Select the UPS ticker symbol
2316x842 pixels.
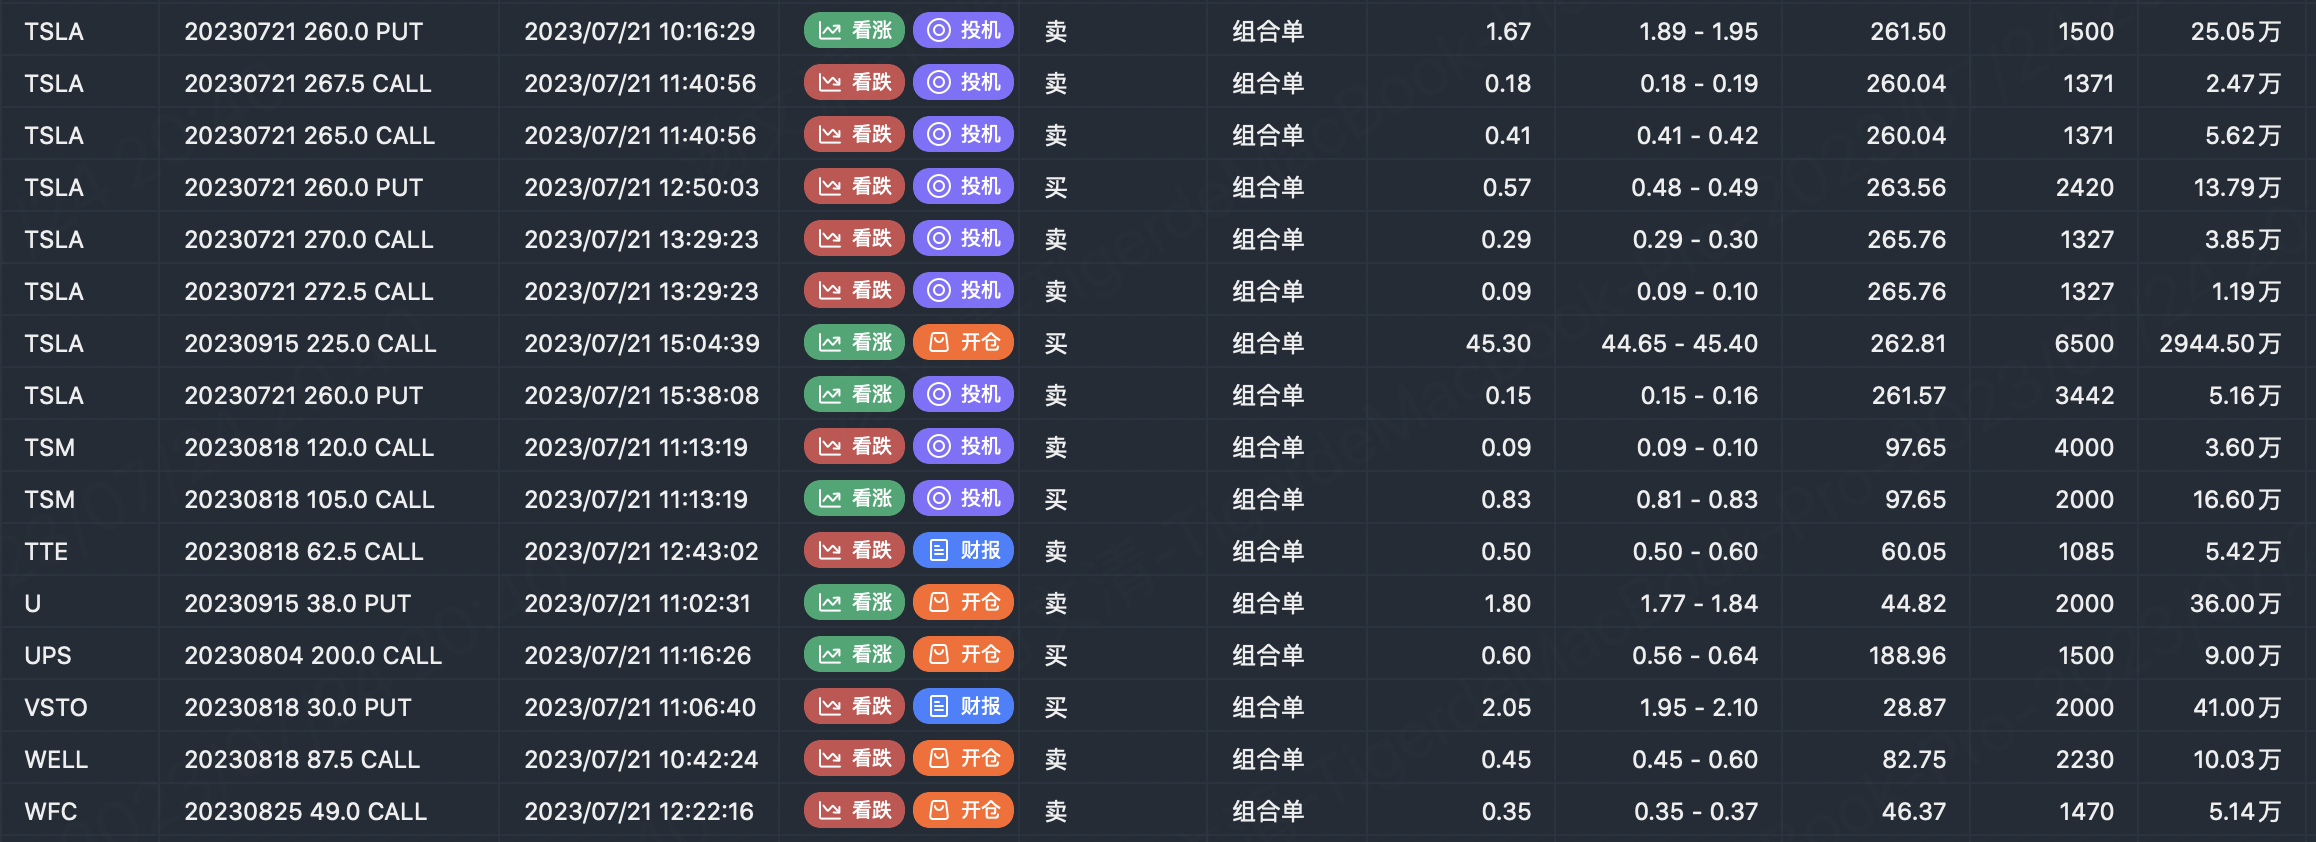click(x=48, y=655)
